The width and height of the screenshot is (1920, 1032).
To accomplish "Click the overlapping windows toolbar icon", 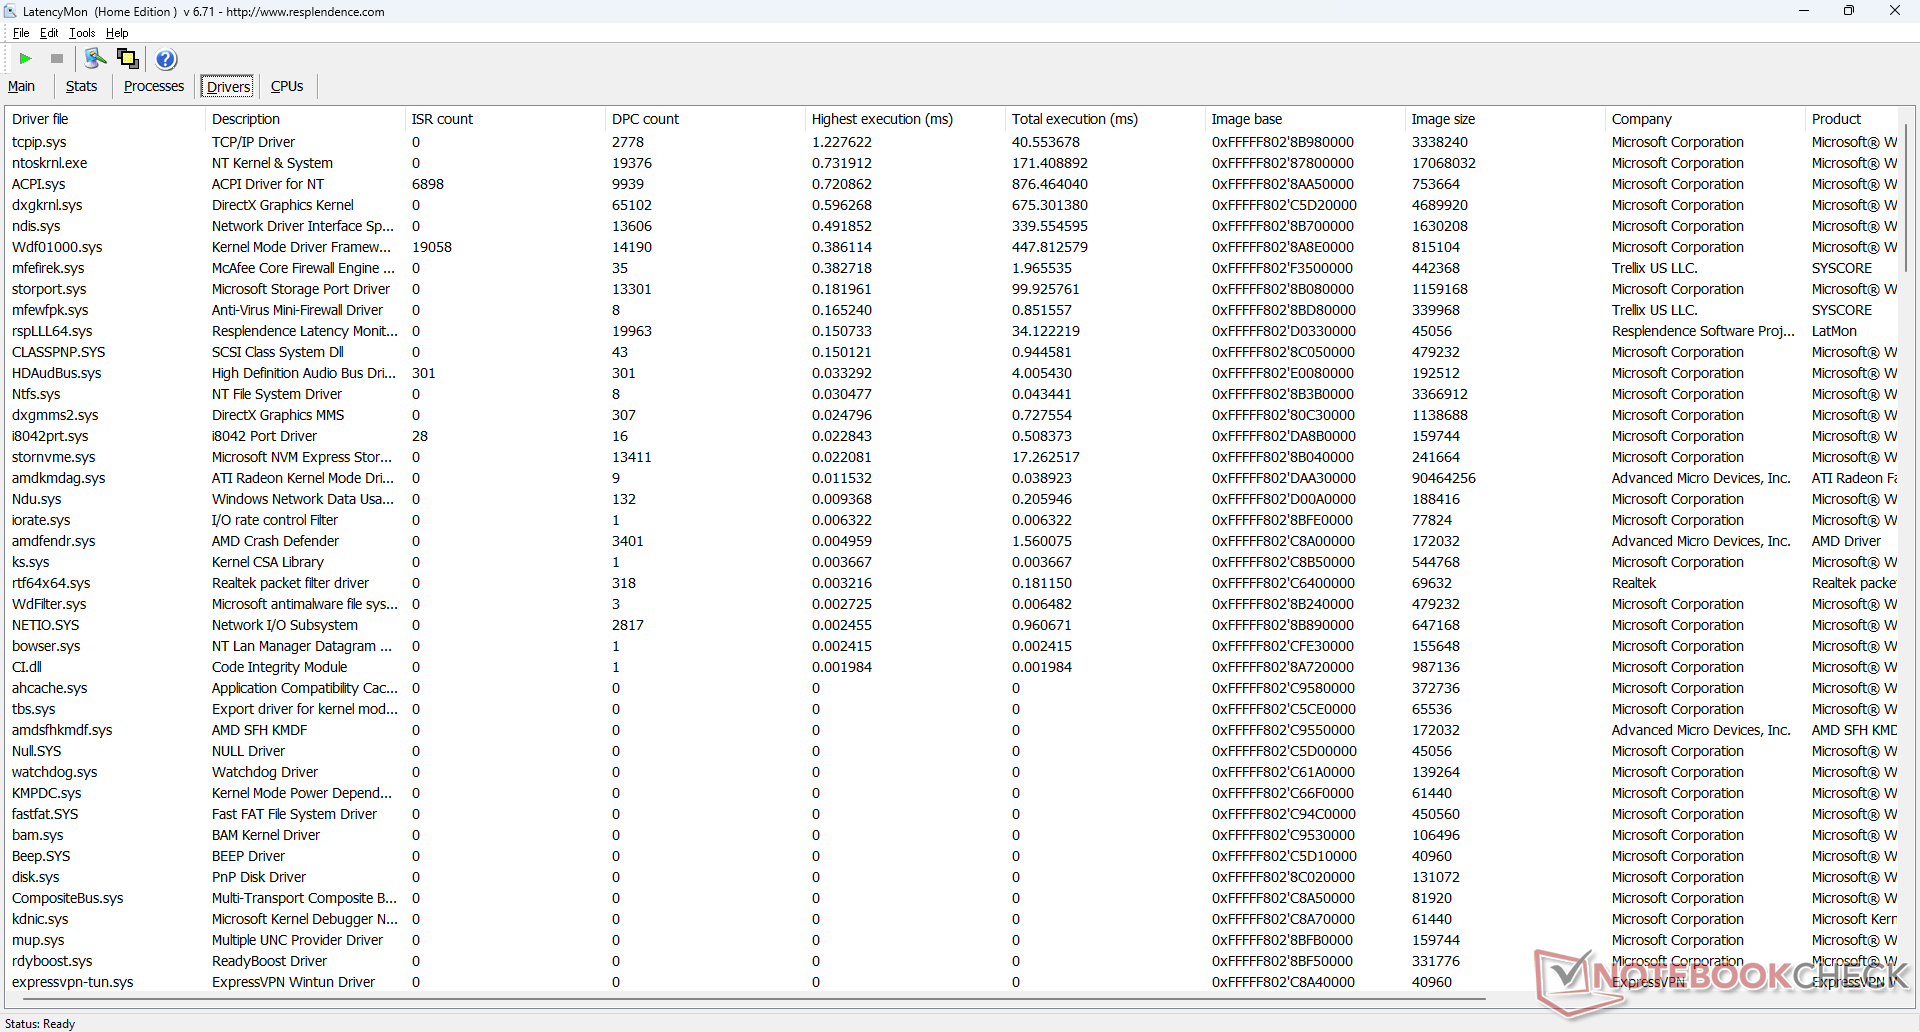I will [128, 59].
